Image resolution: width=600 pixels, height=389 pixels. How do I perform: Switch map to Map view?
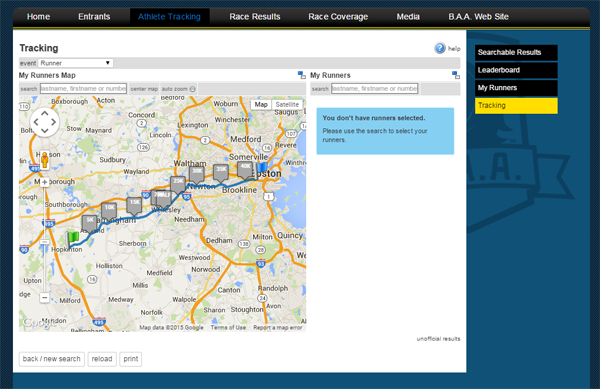(261, 104)
